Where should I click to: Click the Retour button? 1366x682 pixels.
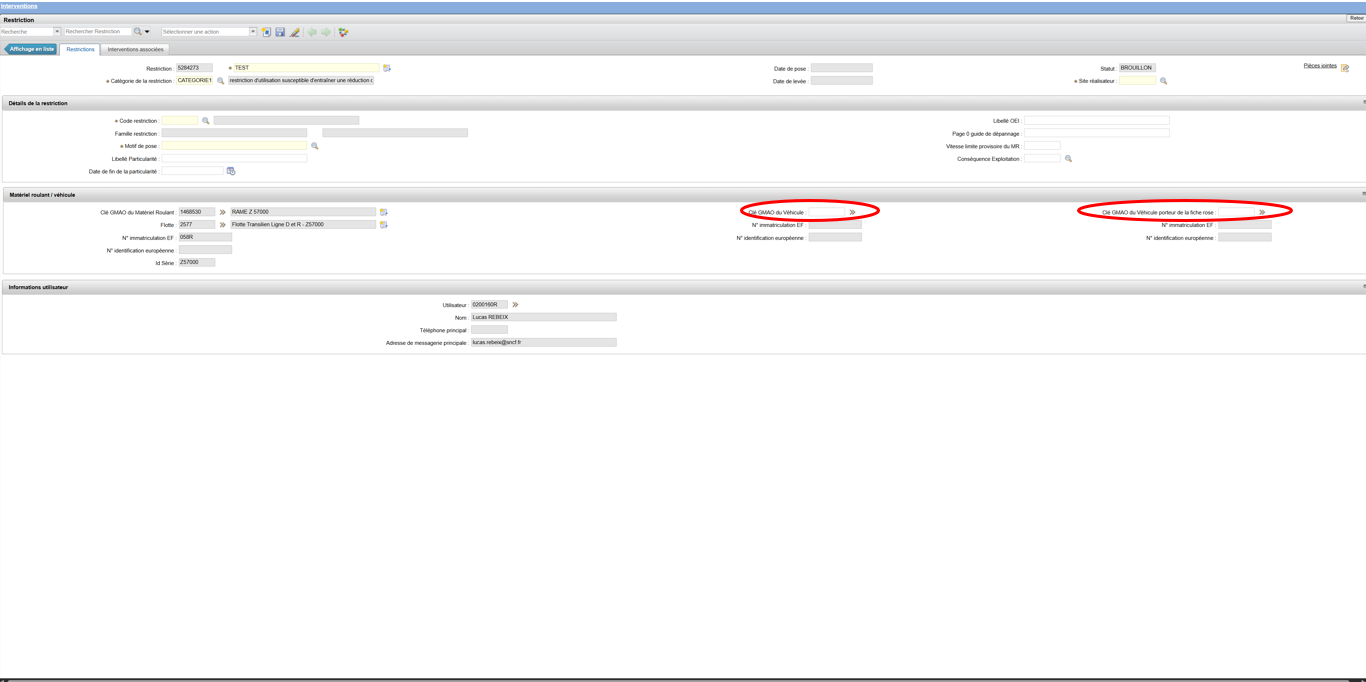tap(1356, 18)
